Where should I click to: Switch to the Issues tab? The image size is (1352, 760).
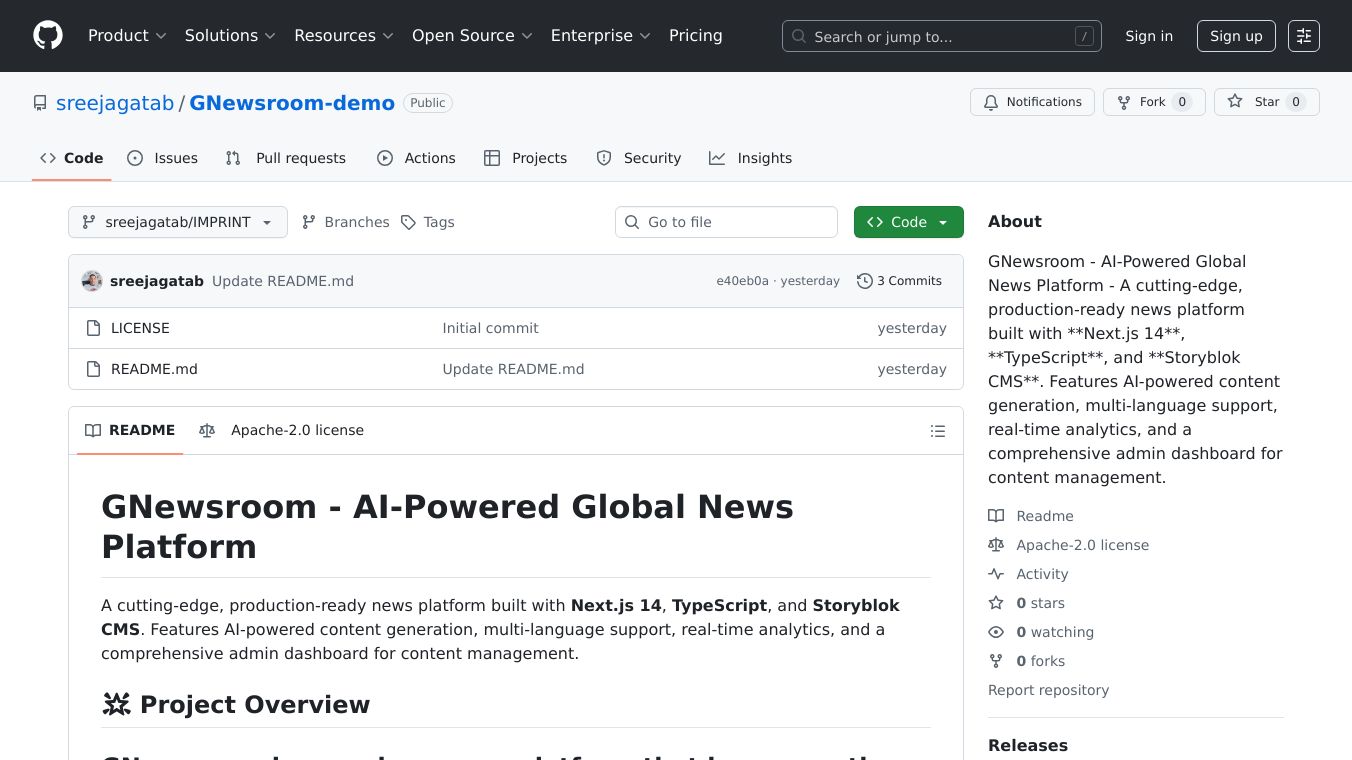click(163, 158)
